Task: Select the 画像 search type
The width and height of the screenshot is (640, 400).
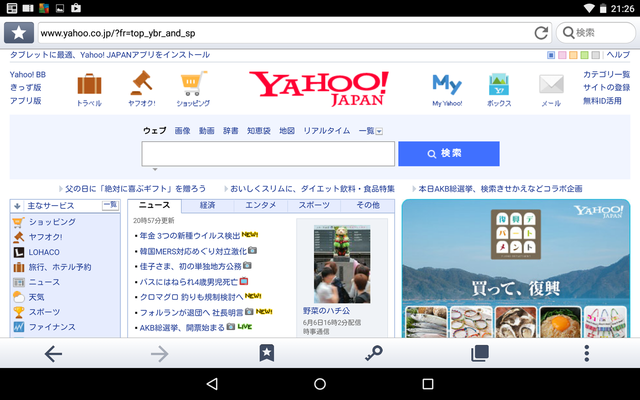Action: pos(182,131)
